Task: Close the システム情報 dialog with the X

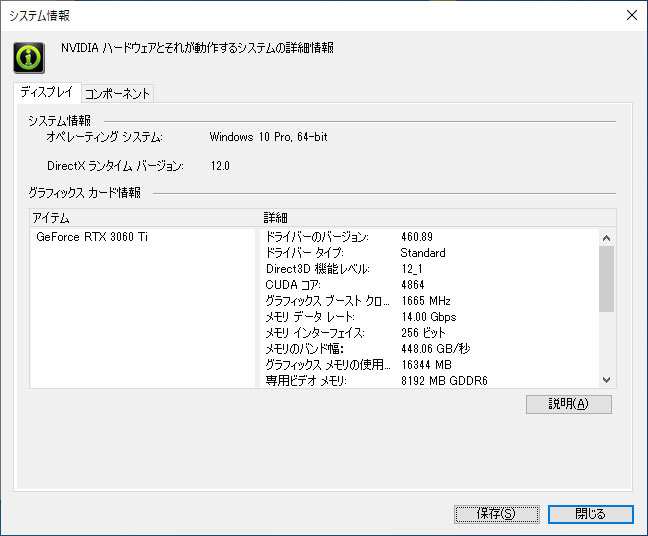Action: click(x=630, y=15)
